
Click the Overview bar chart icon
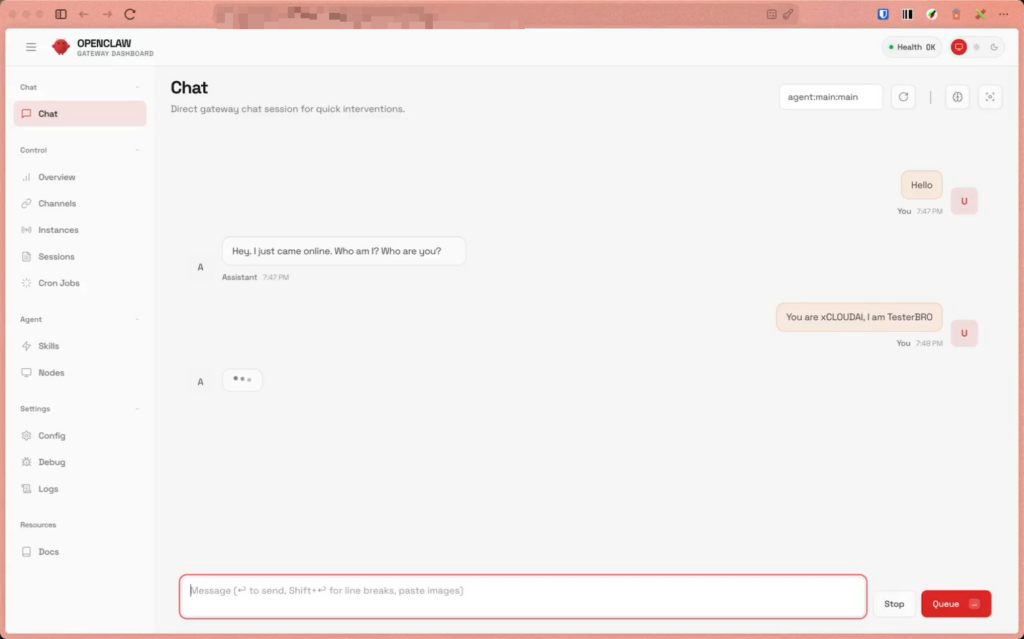(26, 177)
